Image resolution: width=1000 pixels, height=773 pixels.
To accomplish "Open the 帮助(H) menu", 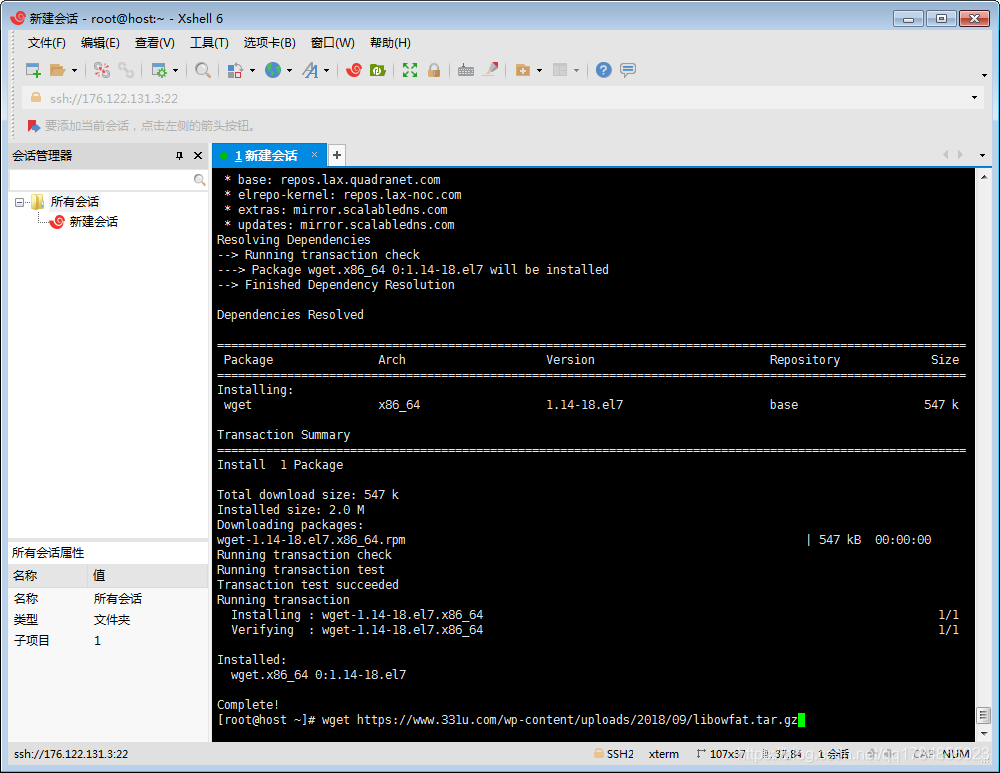I will pyautogui.click(x=390, y=43).
